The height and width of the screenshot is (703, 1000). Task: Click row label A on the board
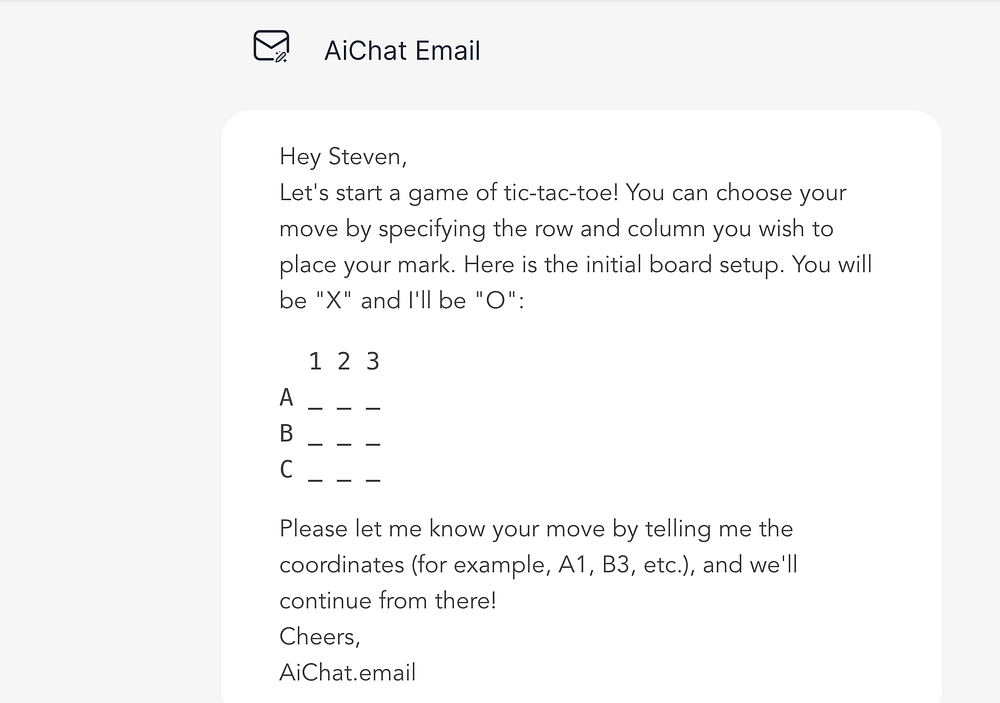[x=287, y=398]
